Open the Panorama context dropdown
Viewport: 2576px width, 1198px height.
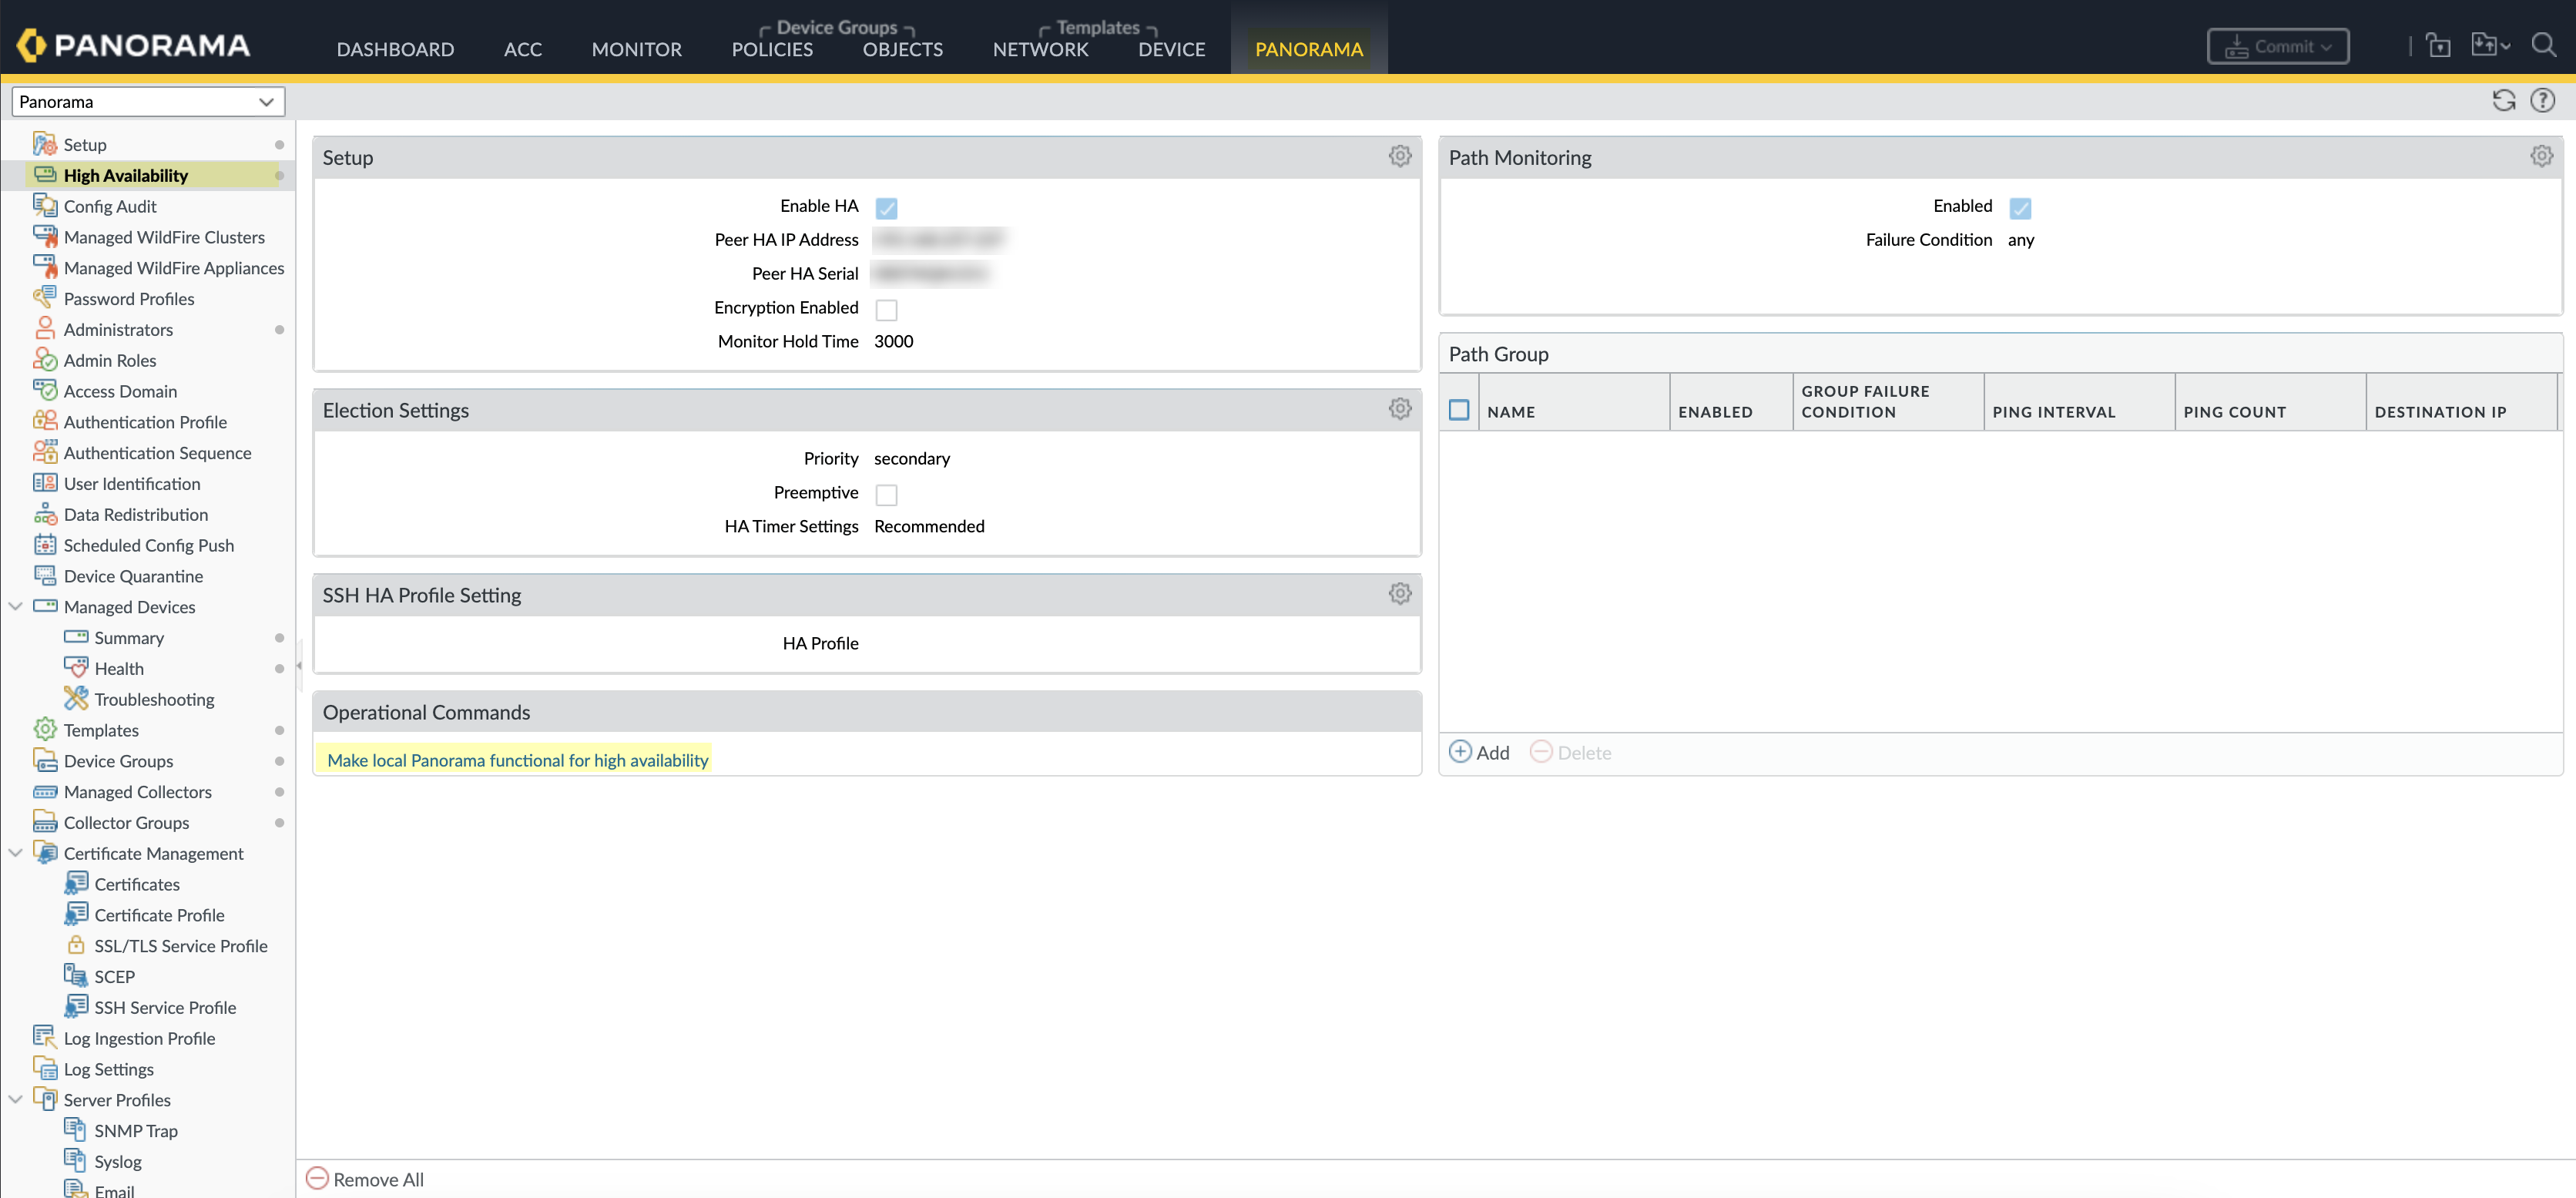click(x=147, y=102)
